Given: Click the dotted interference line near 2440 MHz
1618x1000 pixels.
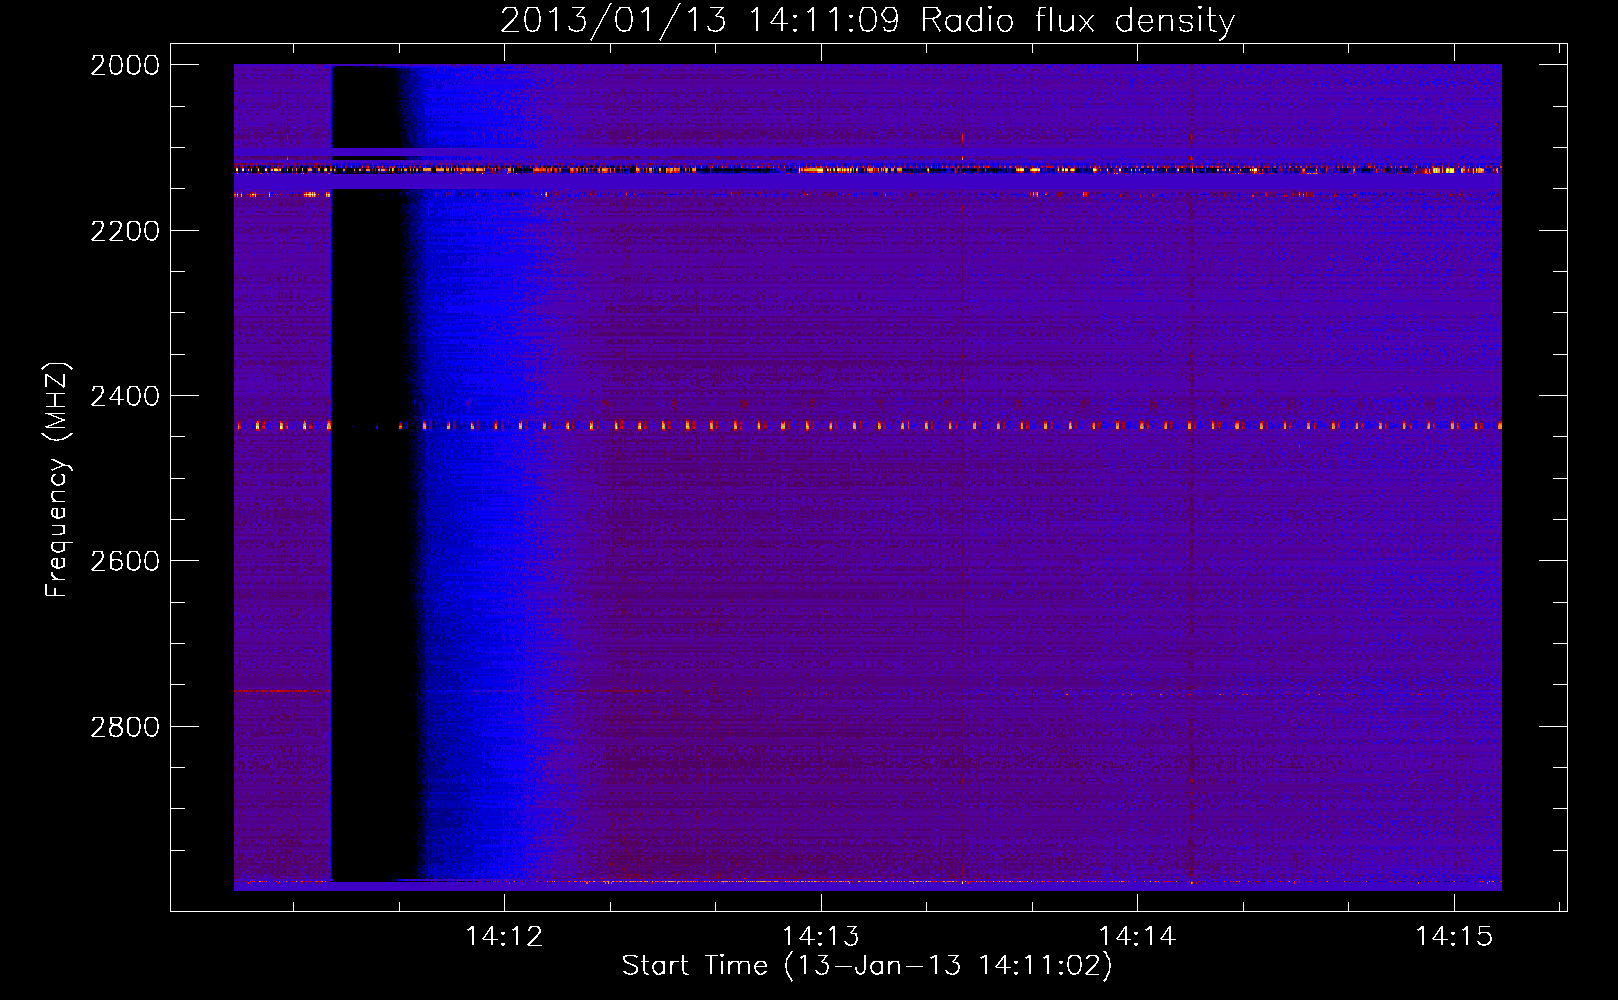Looking at the screenshot, I should [x=868, y=426].
